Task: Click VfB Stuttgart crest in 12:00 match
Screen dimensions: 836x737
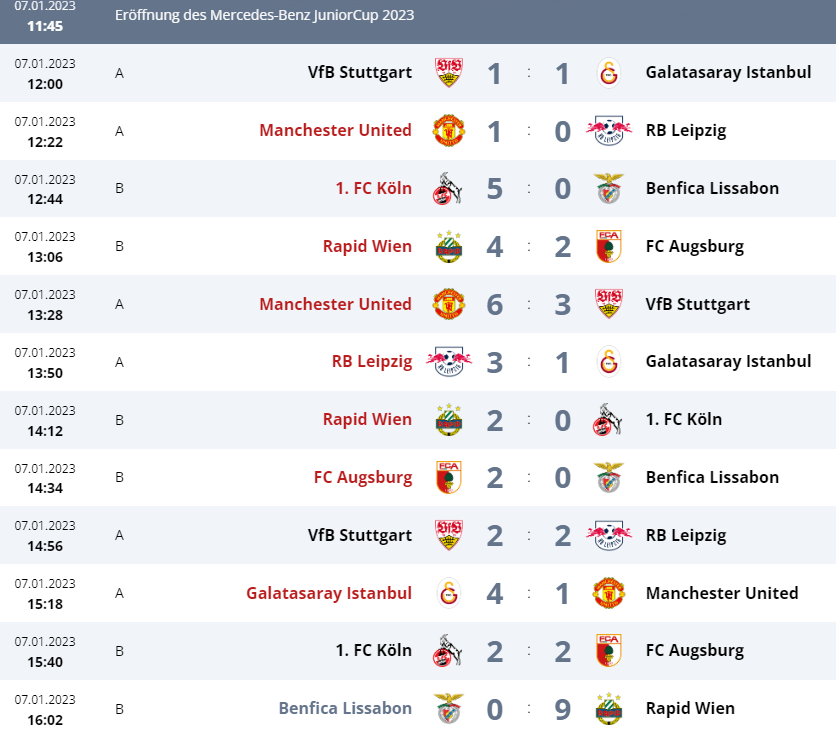Action: point(448,73)
